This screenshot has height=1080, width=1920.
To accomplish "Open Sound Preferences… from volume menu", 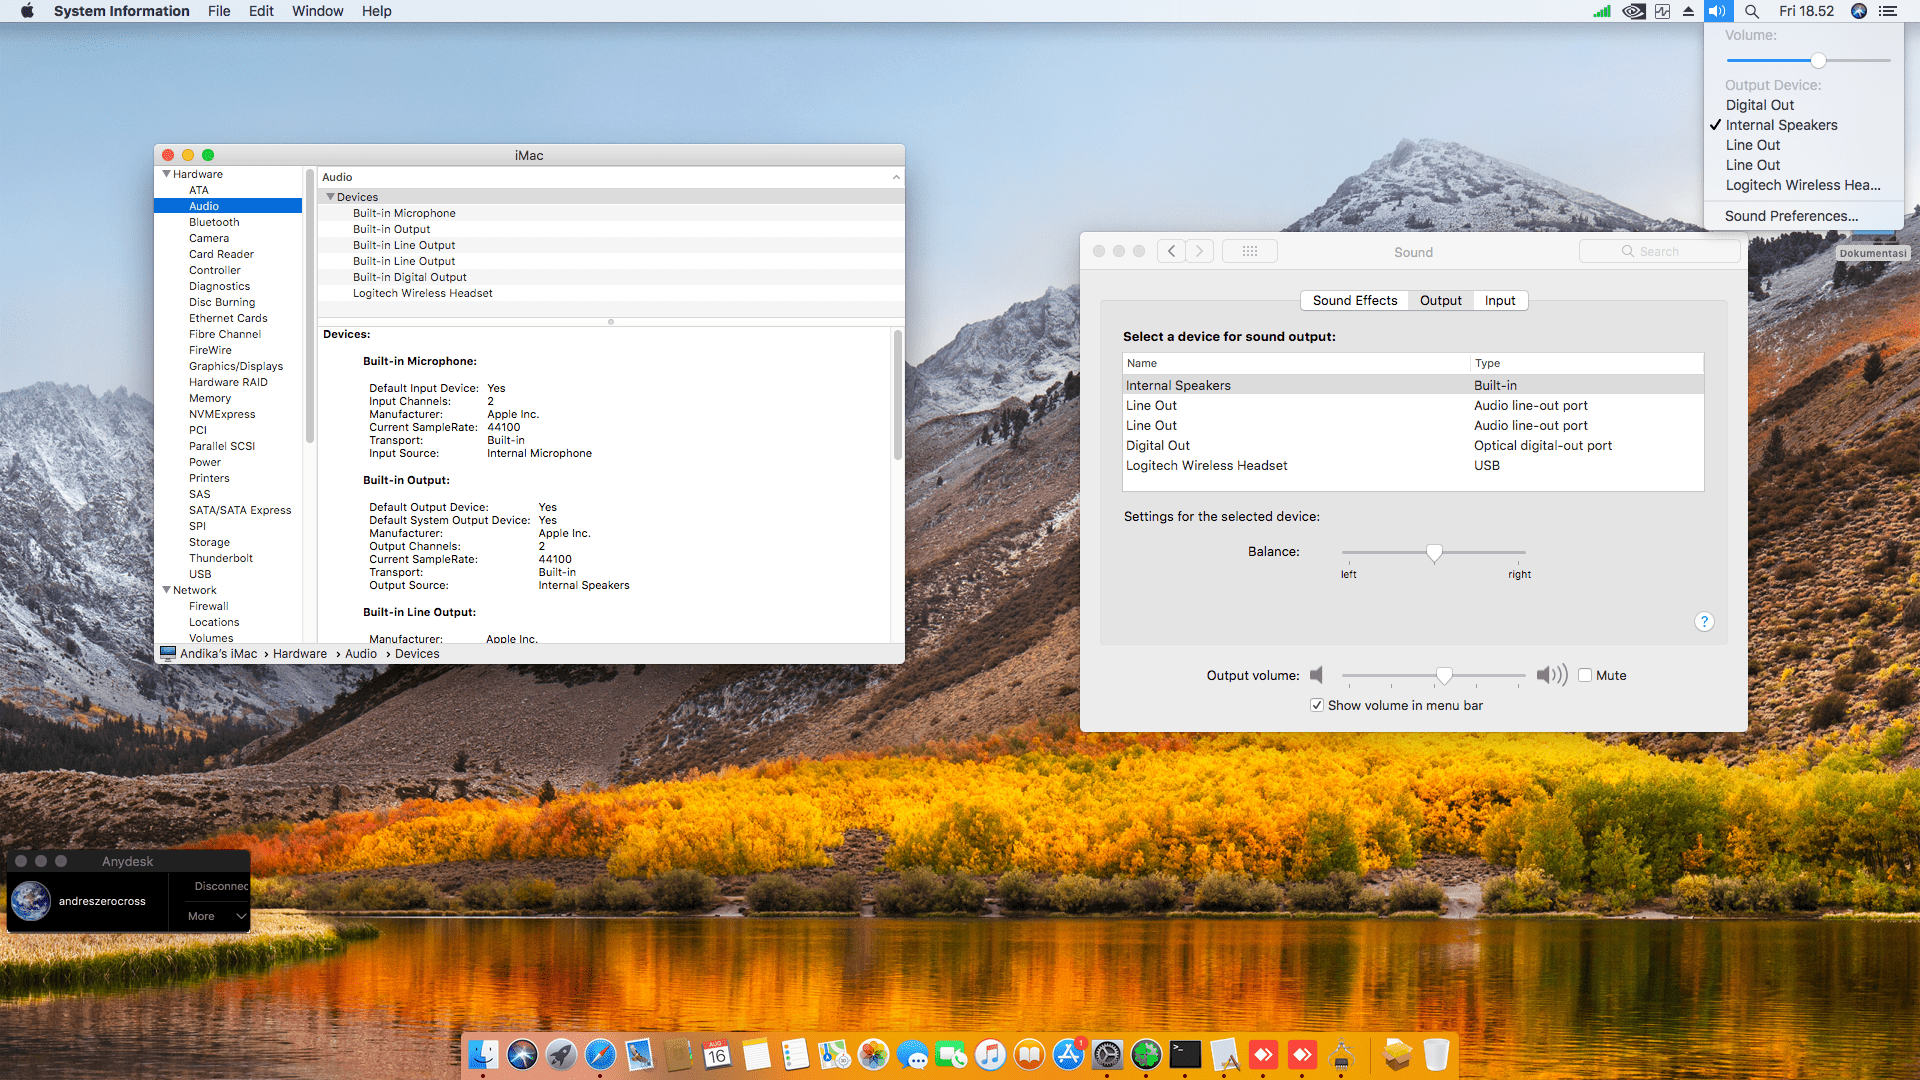I will click(1790, 216).
